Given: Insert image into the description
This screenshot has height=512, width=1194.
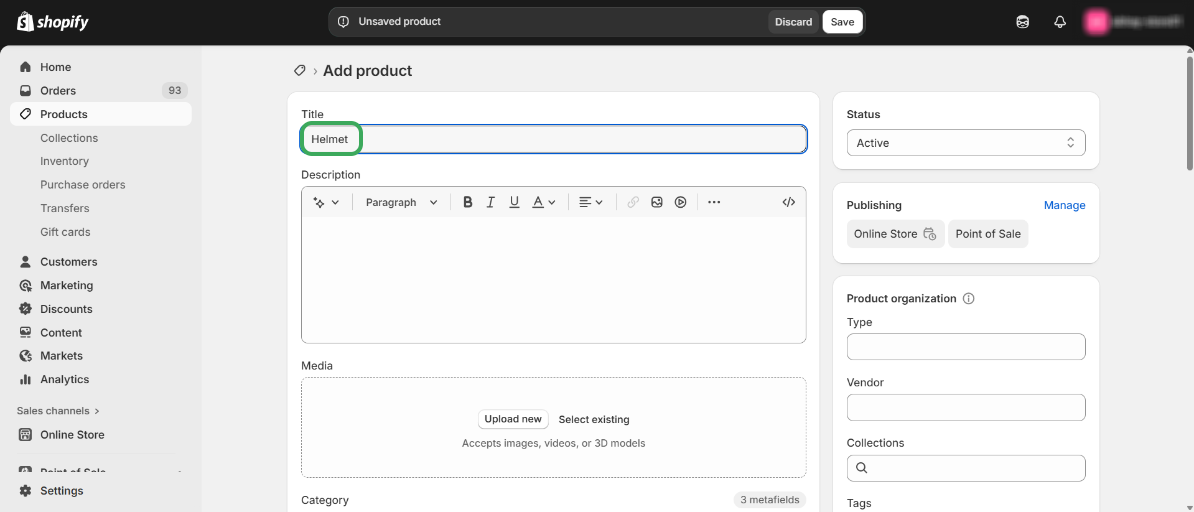Looking at the screenshot, I should point(657,202).
